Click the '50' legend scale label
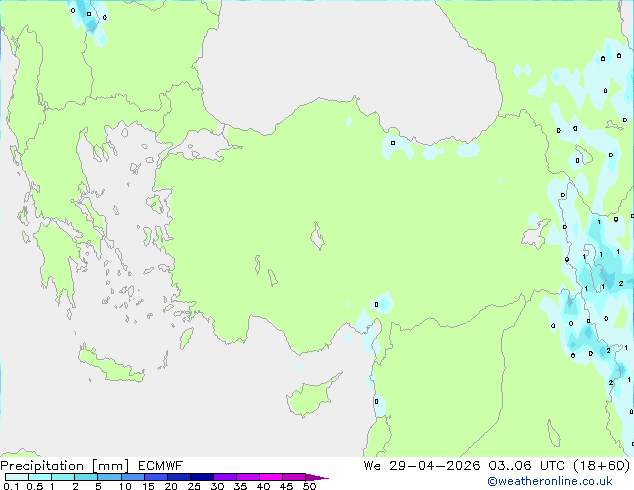Viewport: 634px width, 490px height. [x=309, y=486]
